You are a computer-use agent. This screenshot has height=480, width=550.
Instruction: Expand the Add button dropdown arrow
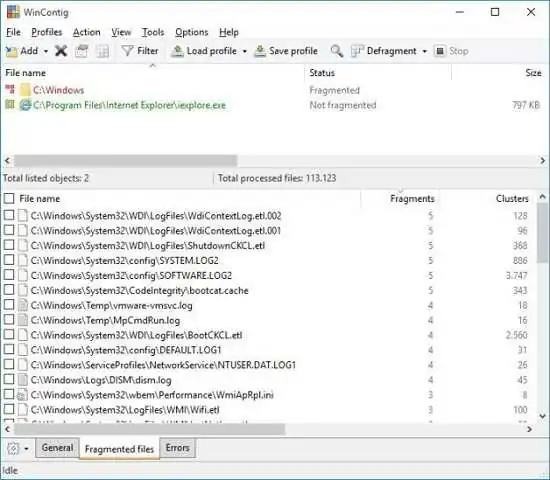point(46,52)
